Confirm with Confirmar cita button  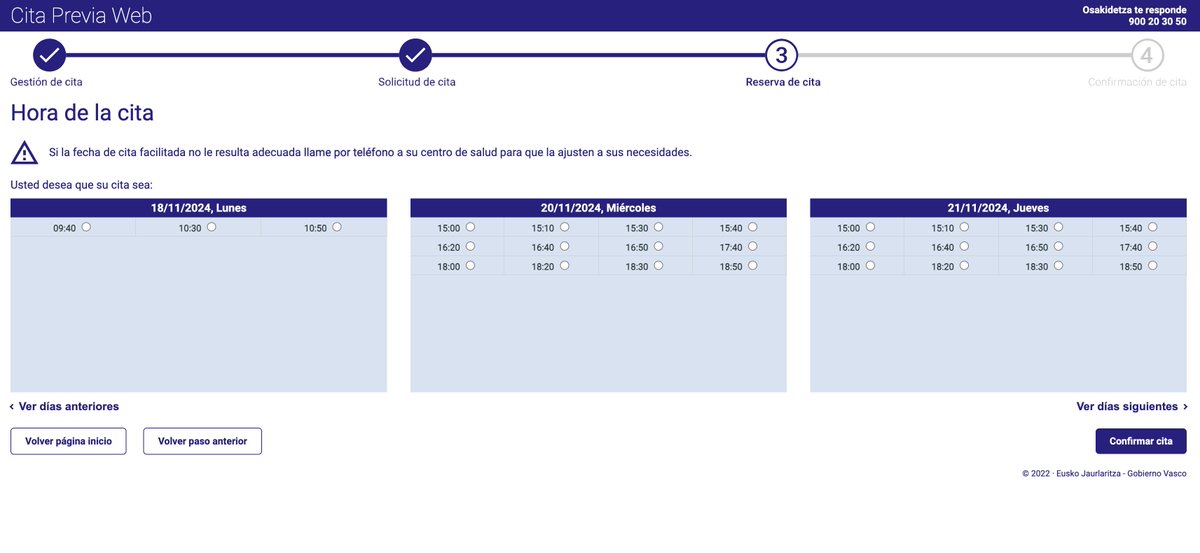coord(1141,441)
